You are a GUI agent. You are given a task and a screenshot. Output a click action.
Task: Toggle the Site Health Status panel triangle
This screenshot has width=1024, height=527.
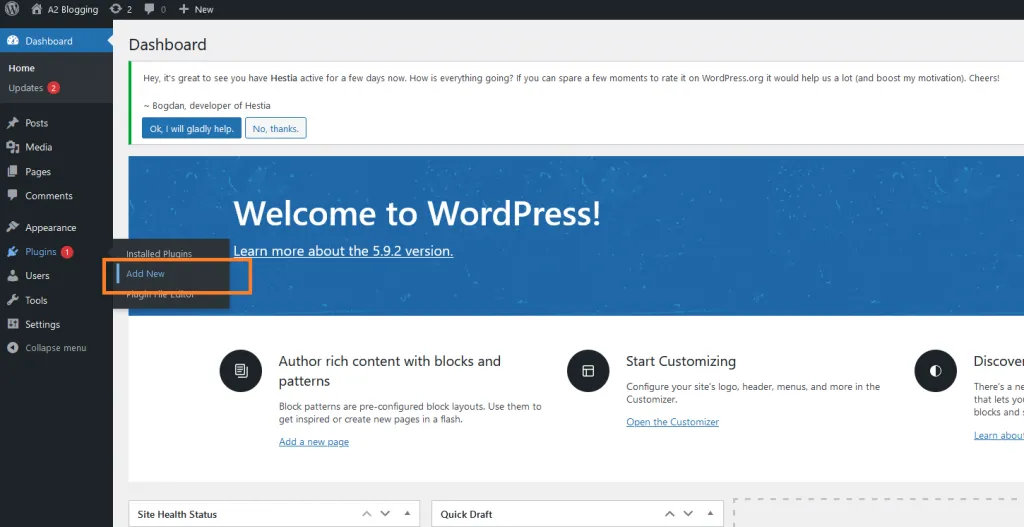click(x=408, y=513)
